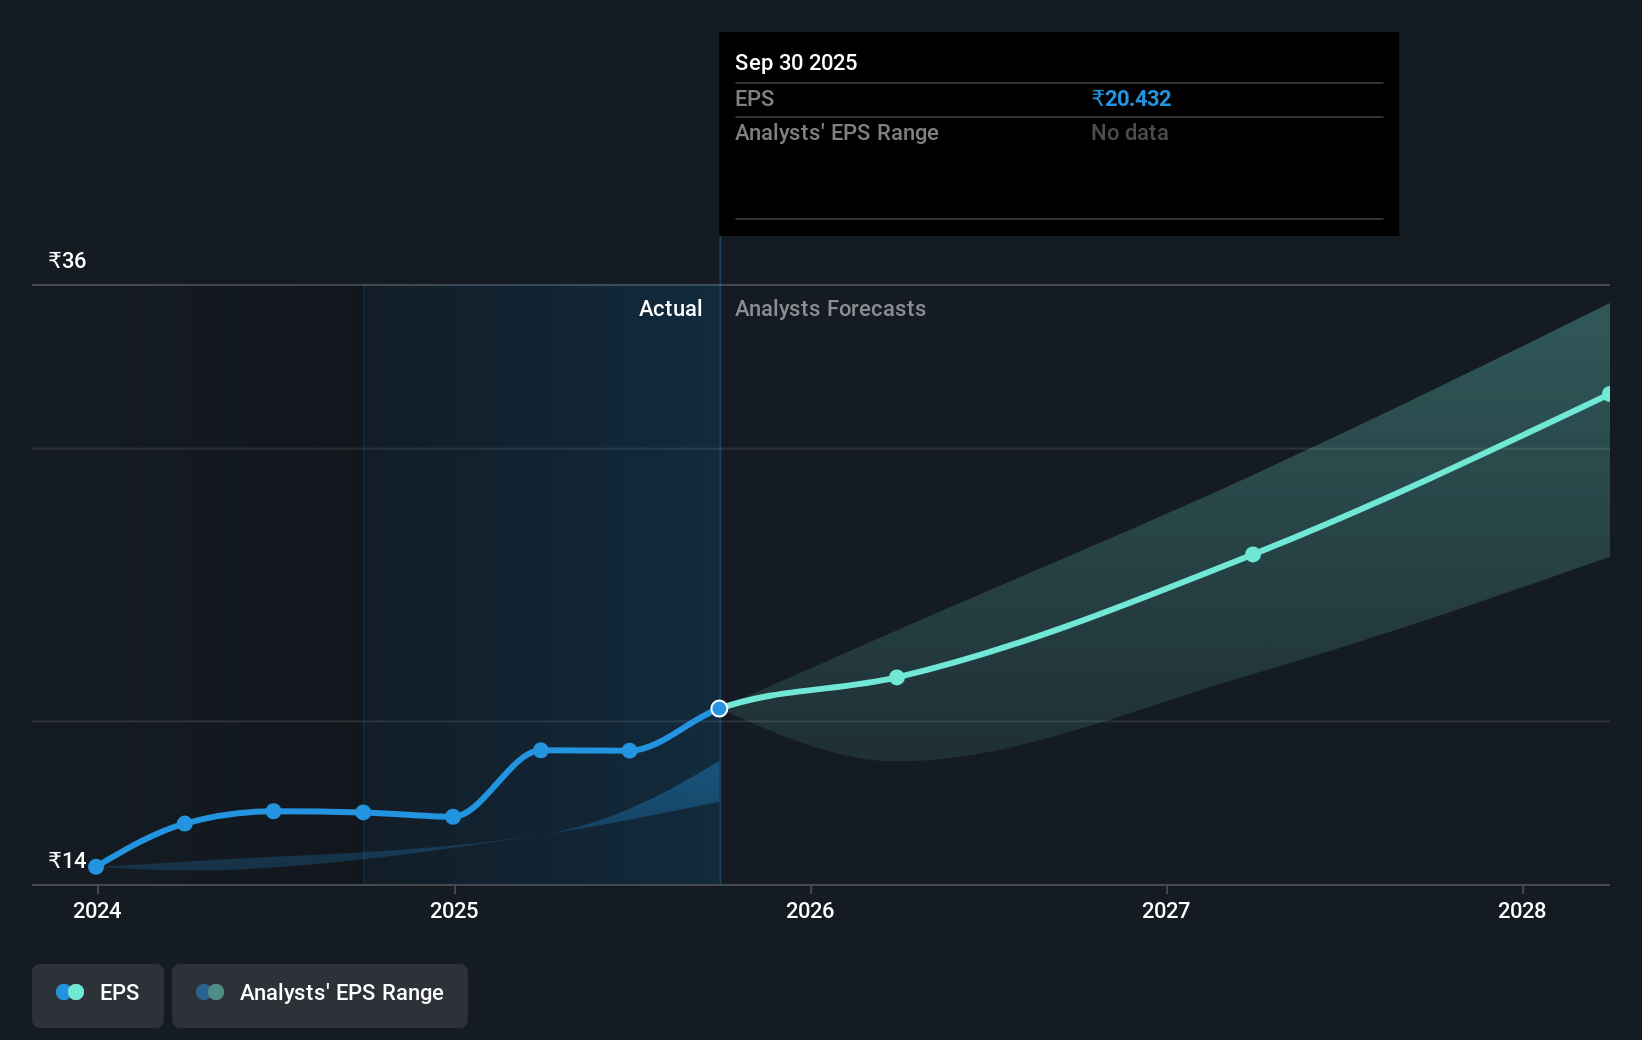
Task: Select the forecast data point near 2026
Action: pos(897,677)
